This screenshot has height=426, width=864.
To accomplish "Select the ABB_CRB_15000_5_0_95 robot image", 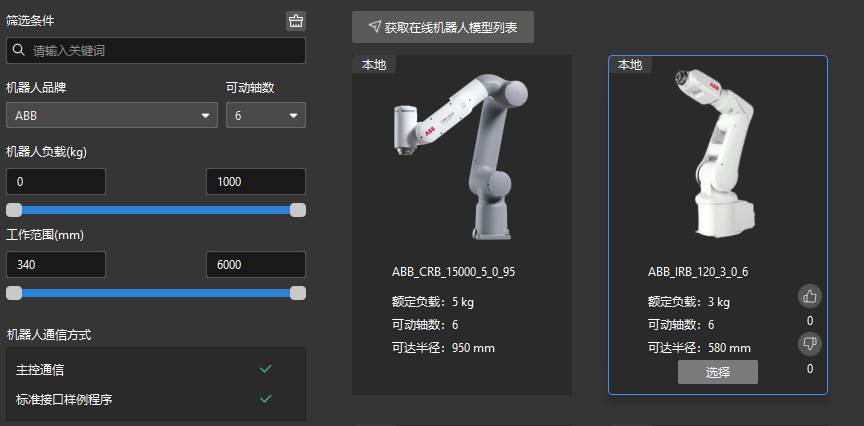I will pos(461,157).
